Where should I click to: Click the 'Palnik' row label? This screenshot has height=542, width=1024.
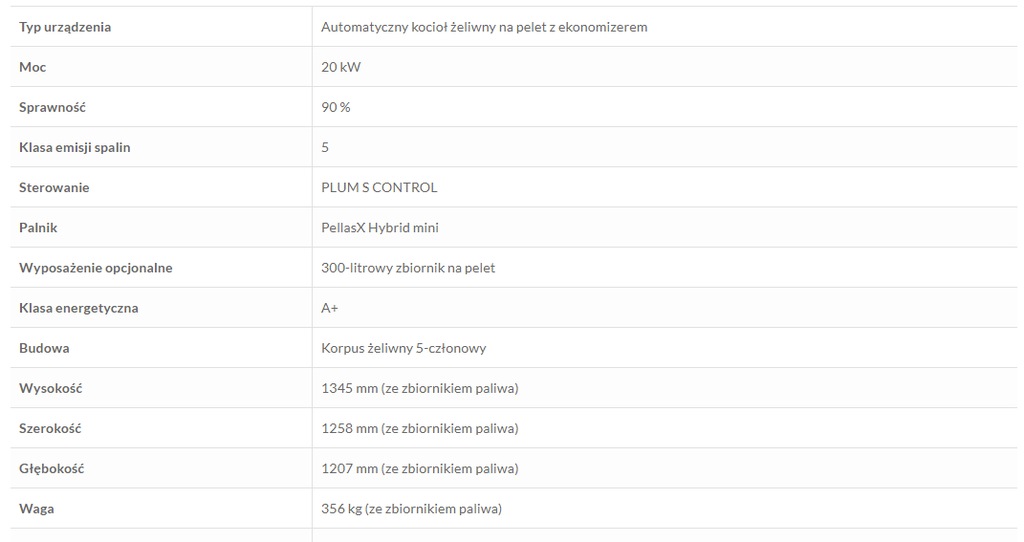(38, 227)
